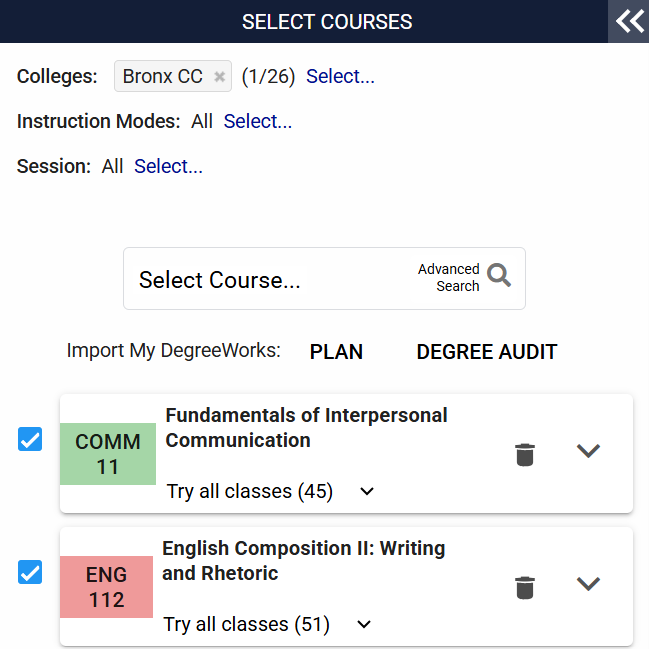Import DegreeWorks DEGREE AUDIT
The image size is (649, 649).
click(x=486, y=352)
